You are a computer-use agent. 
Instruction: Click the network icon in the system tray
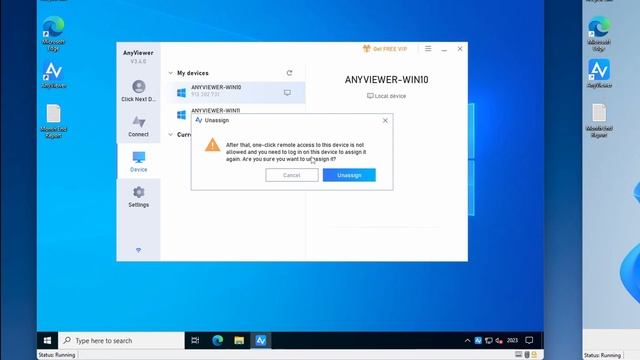pos(489,340)
